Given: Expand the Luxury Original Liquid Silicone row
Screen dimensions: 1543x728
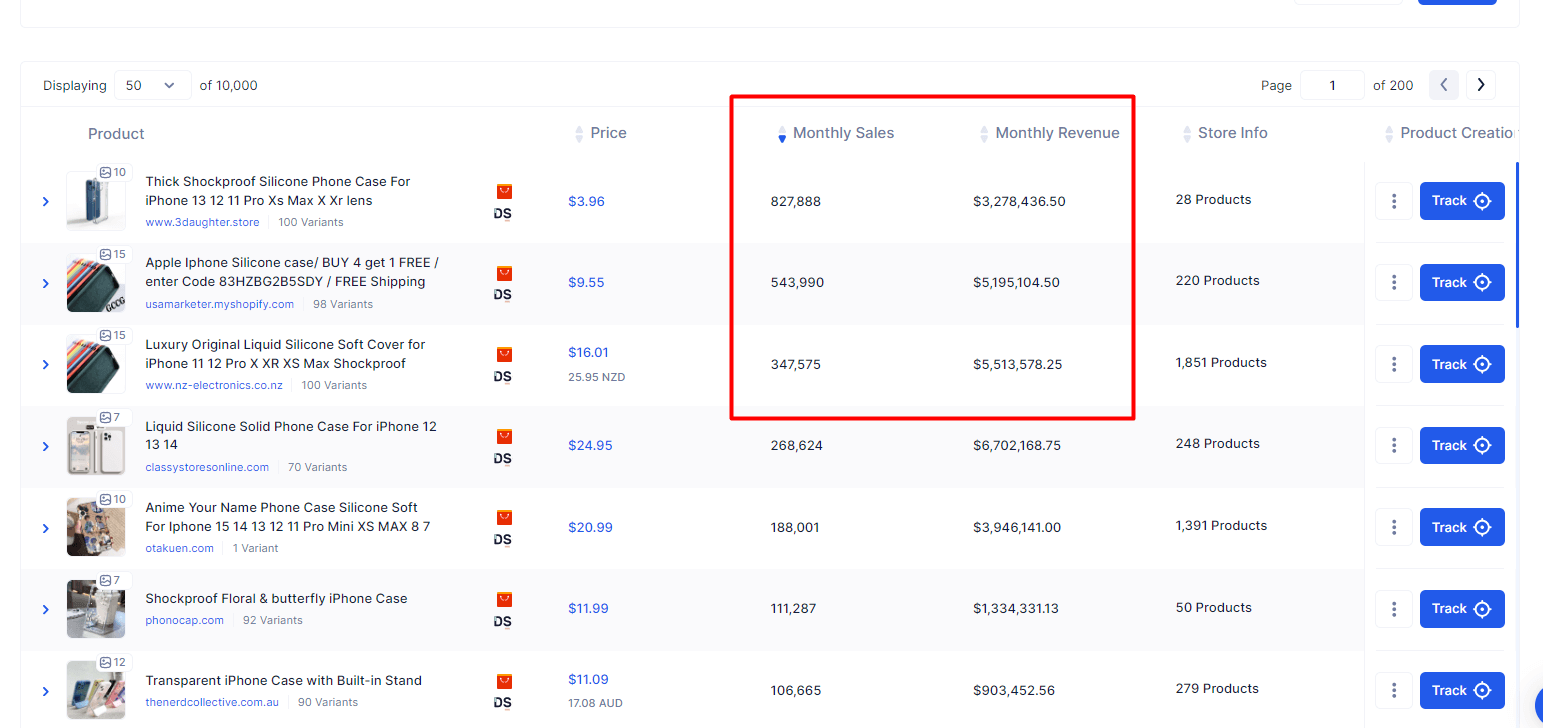Looking at the screenshot, I should coord(45,364).
